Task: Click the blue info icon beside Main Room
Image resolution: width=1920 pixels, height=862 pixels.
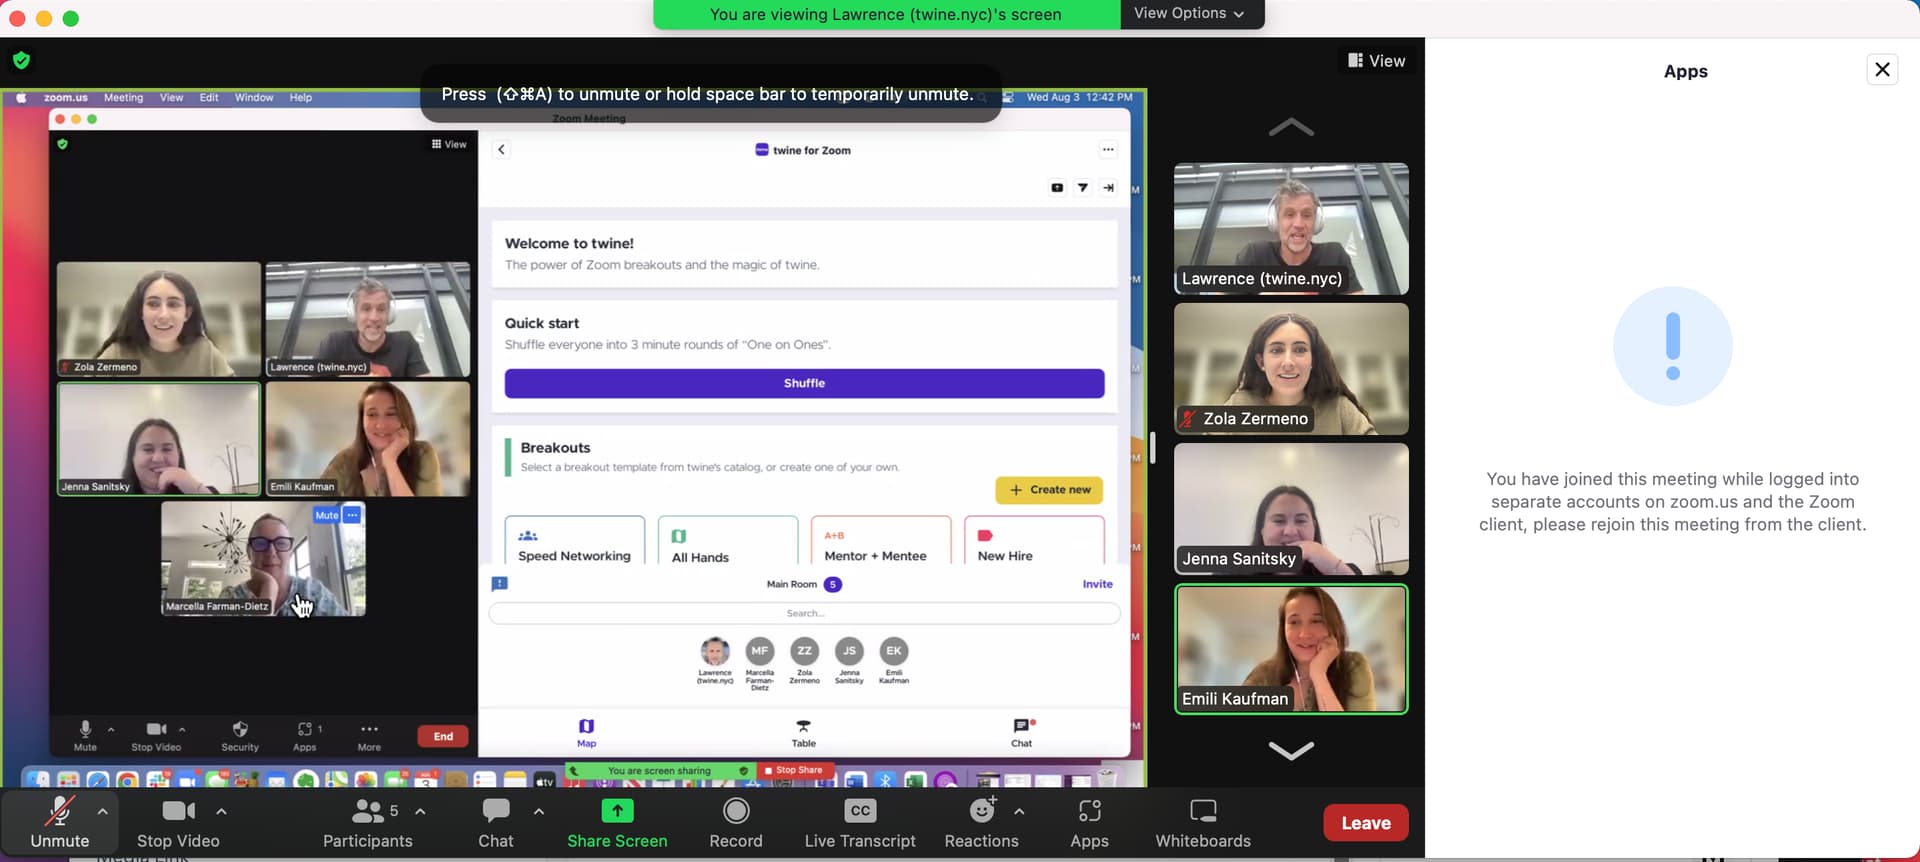Action: [x=500, y=584]
